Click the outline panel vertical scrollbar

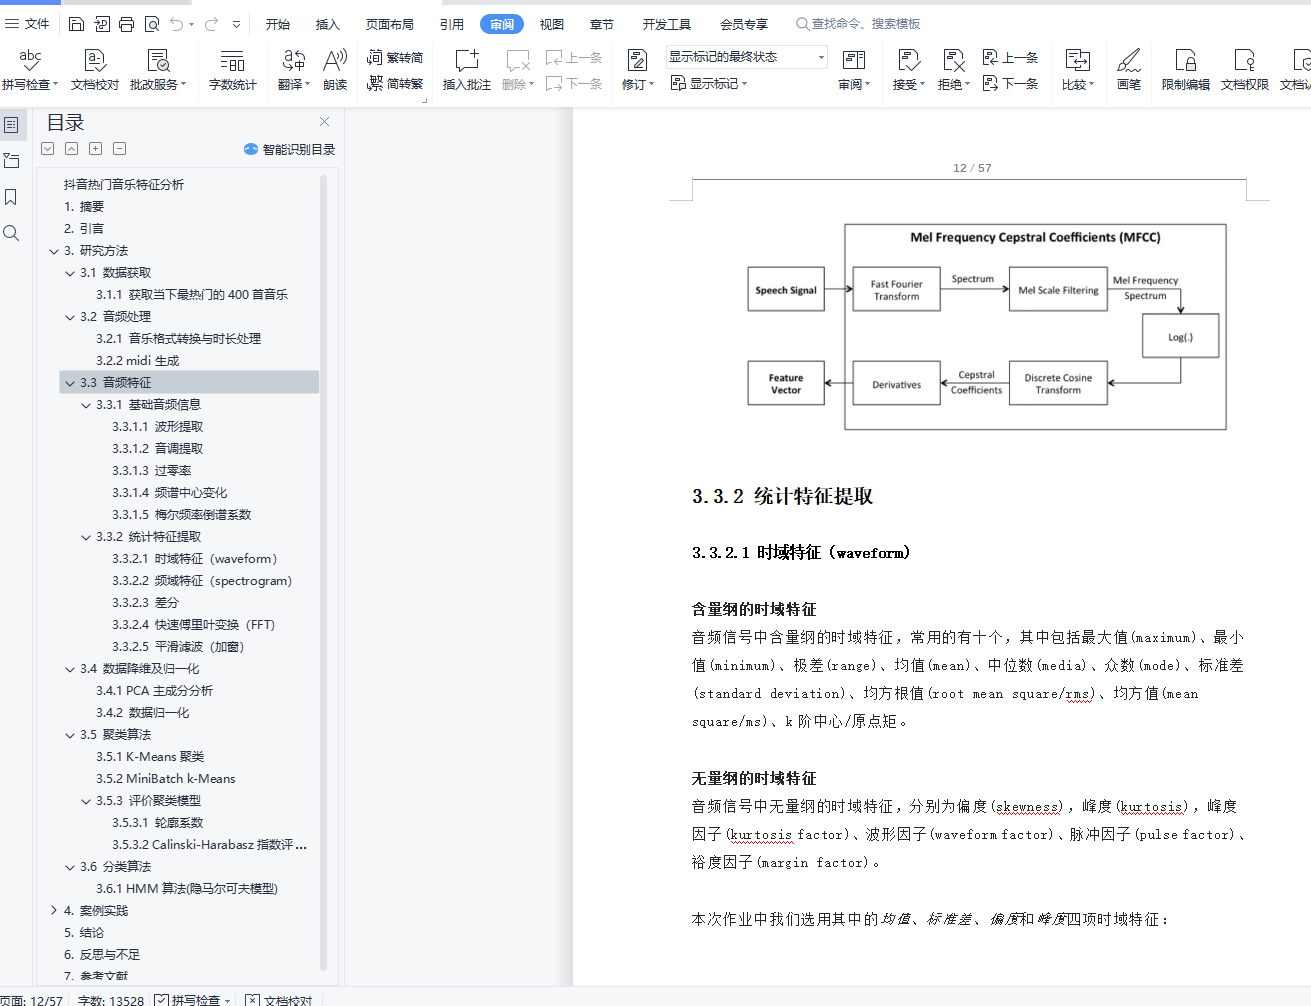323,572
